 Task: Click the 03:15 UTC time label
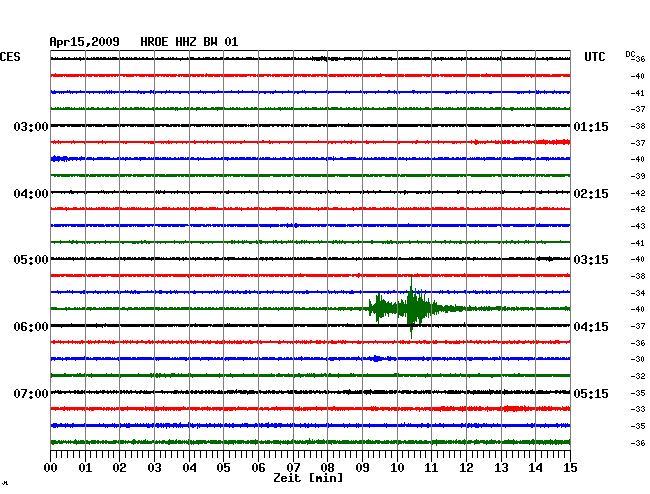click(x=591, y=260)
